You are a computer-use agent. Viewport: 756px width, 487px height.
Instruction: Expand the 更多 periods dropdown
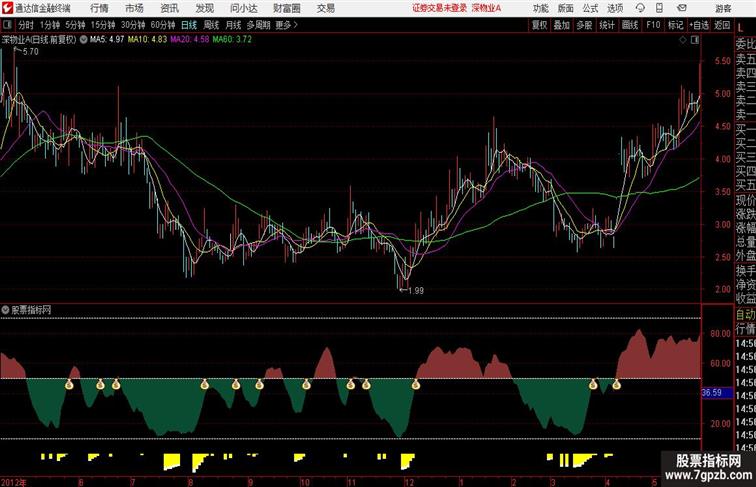[x=286, y=25]
